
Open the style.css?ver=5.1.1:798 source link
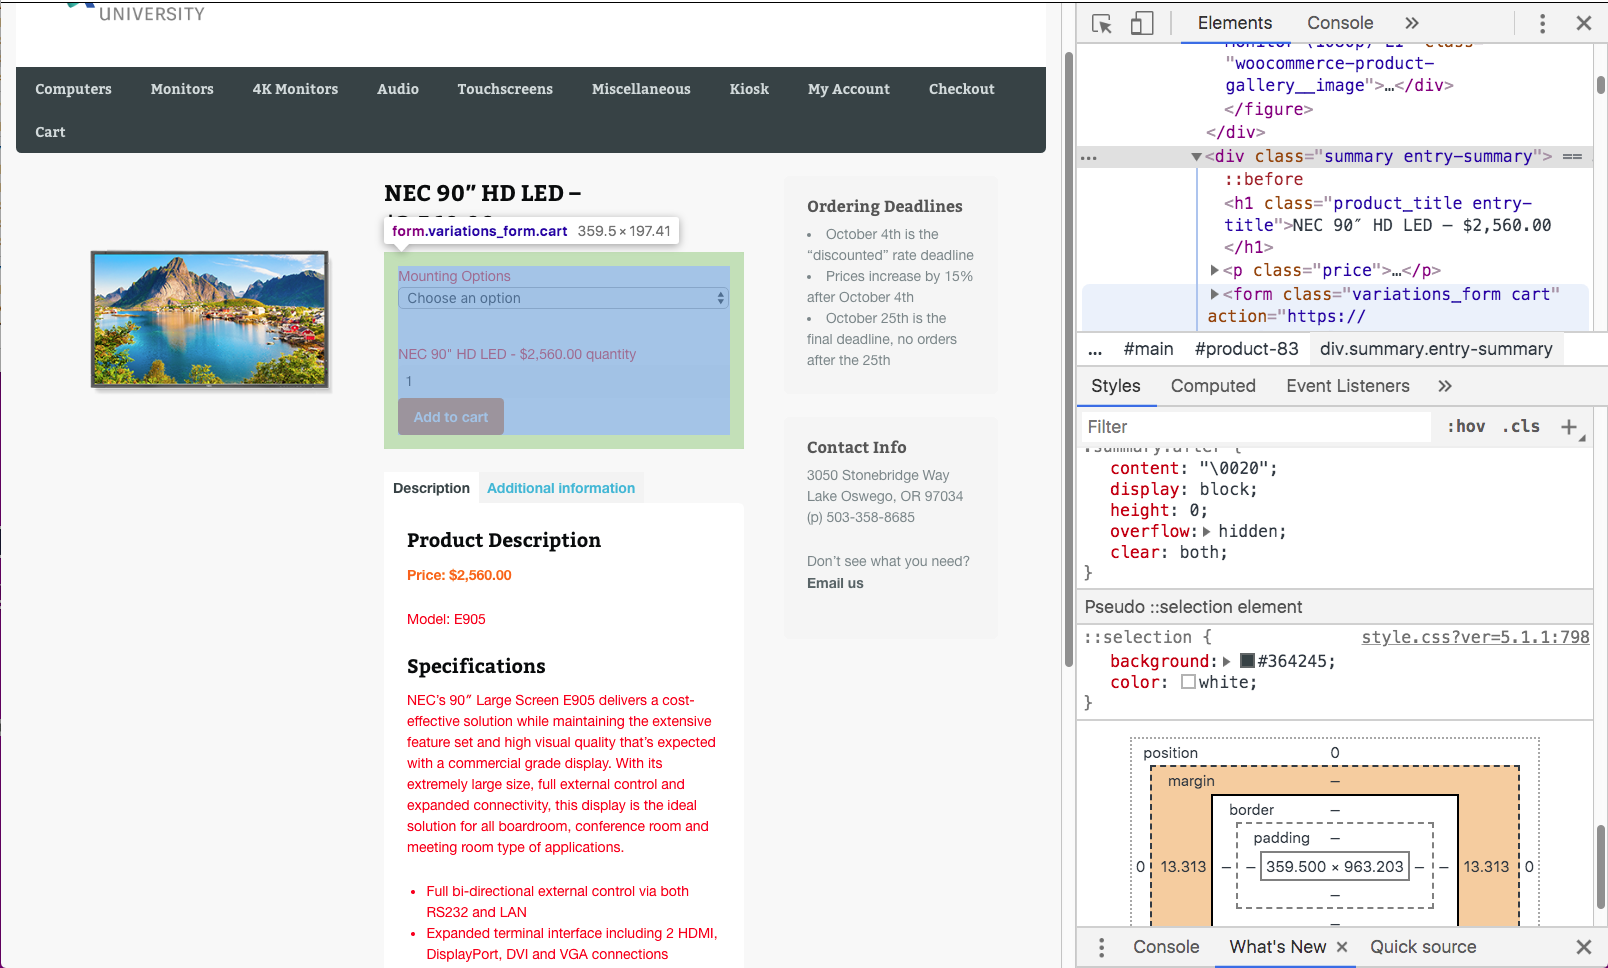(1475, 637)
